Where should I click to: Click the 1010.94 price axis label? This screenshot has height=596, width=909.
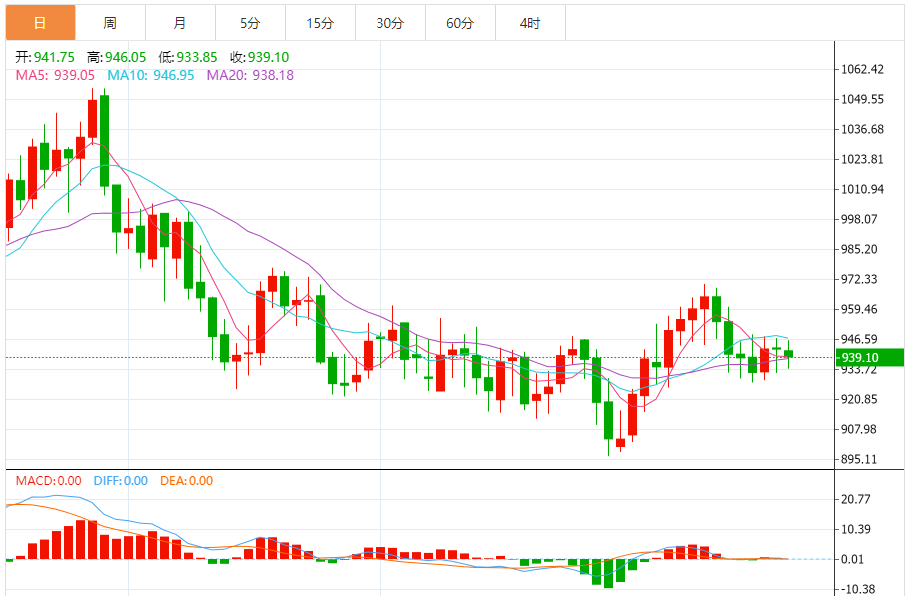click(863, 189)
